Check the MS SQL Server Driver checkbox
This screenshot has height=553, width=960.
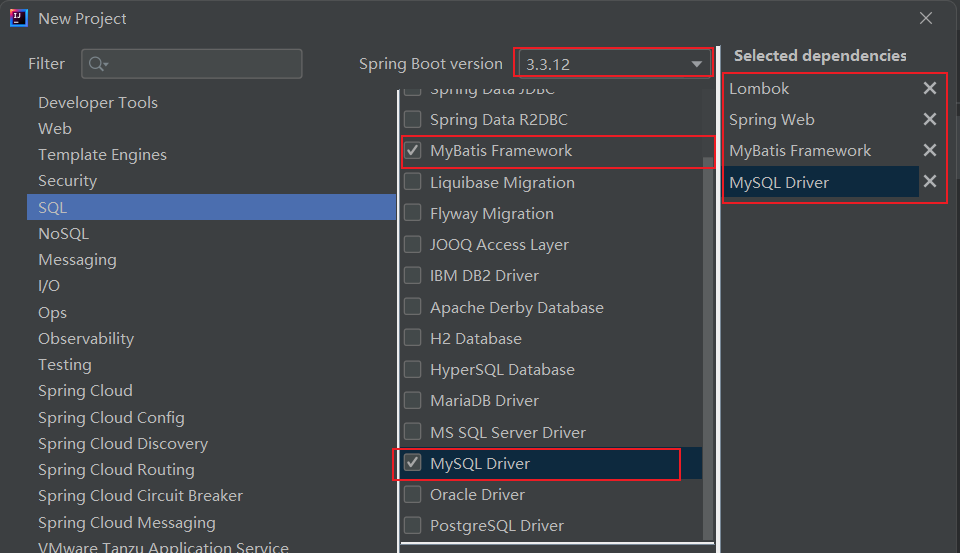click(x=413, y=432)
